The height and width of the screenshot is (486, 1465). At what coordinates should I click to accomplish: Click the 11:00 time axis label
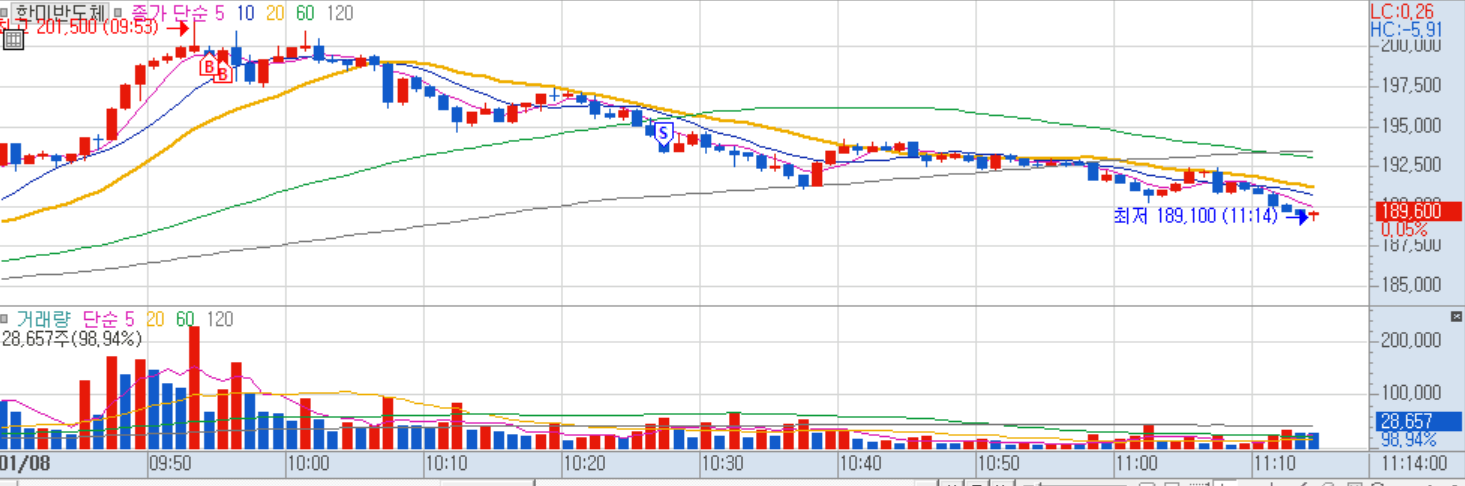1137,463
